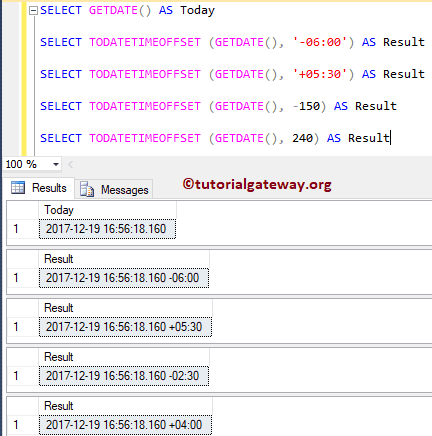The height and width of the screenshot is (436, 432).
Task: Select the Today column header
Action: tap(107, 210)
